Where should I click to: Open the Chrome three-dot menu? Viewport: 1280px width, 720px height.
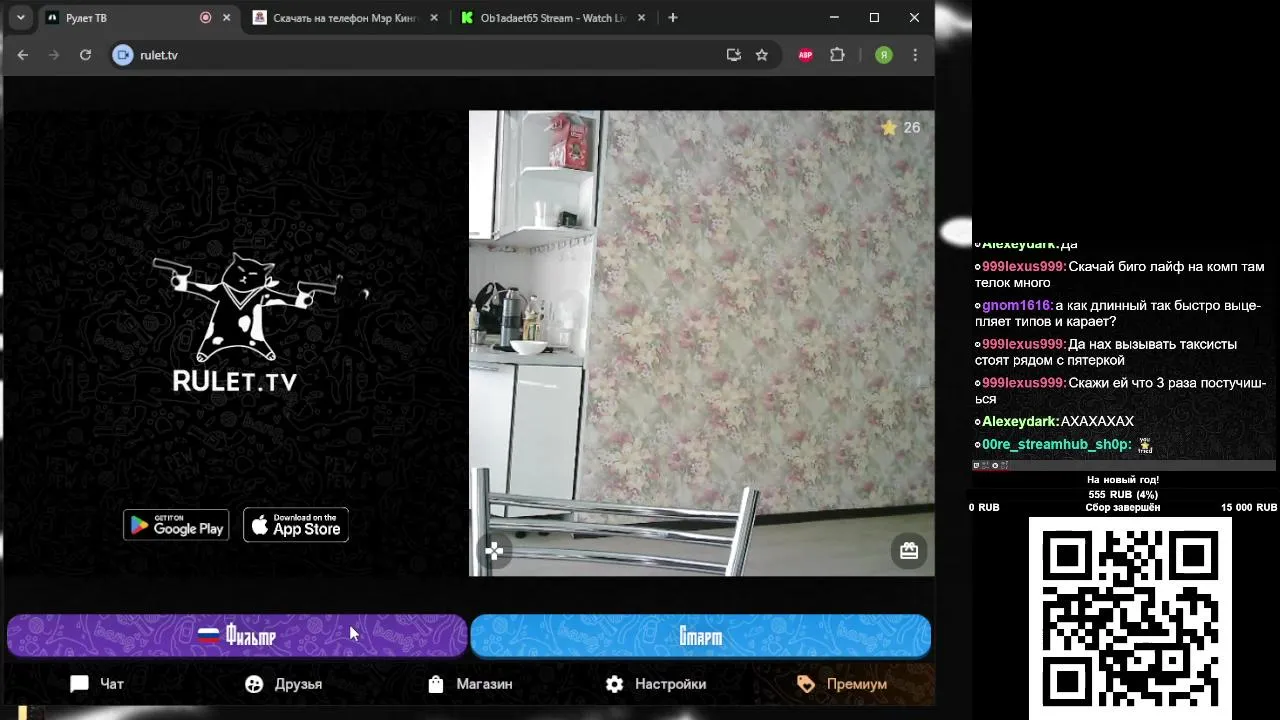coord(915,55)
